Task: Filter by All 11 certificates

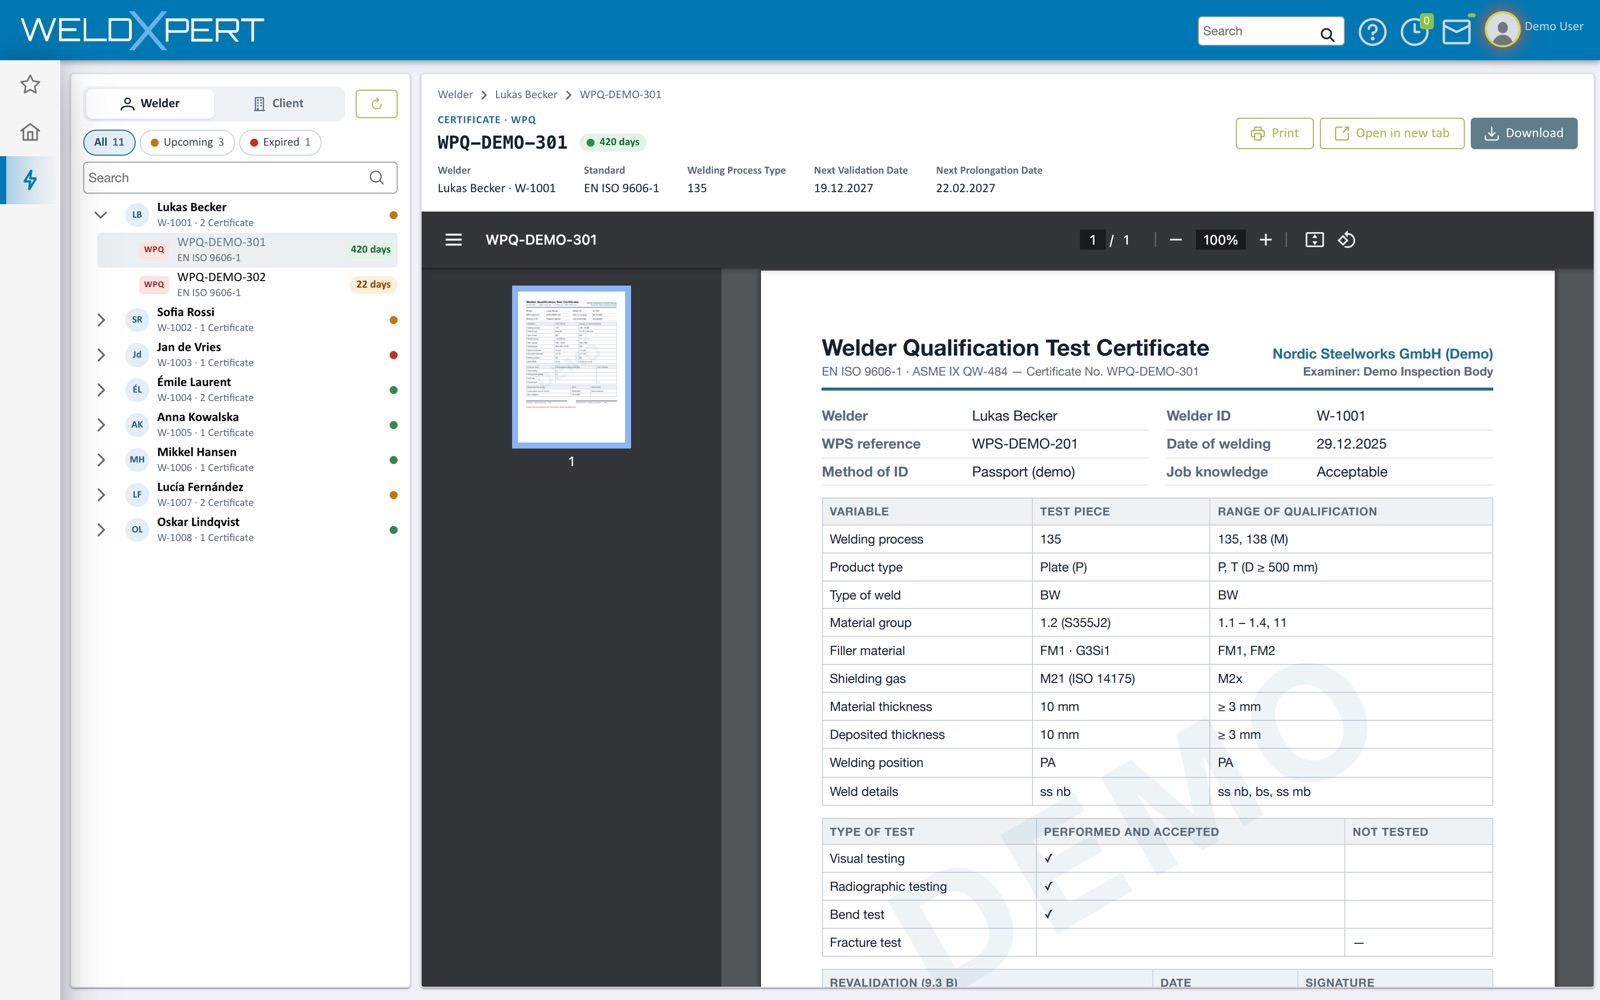Action: coord(109,142)
